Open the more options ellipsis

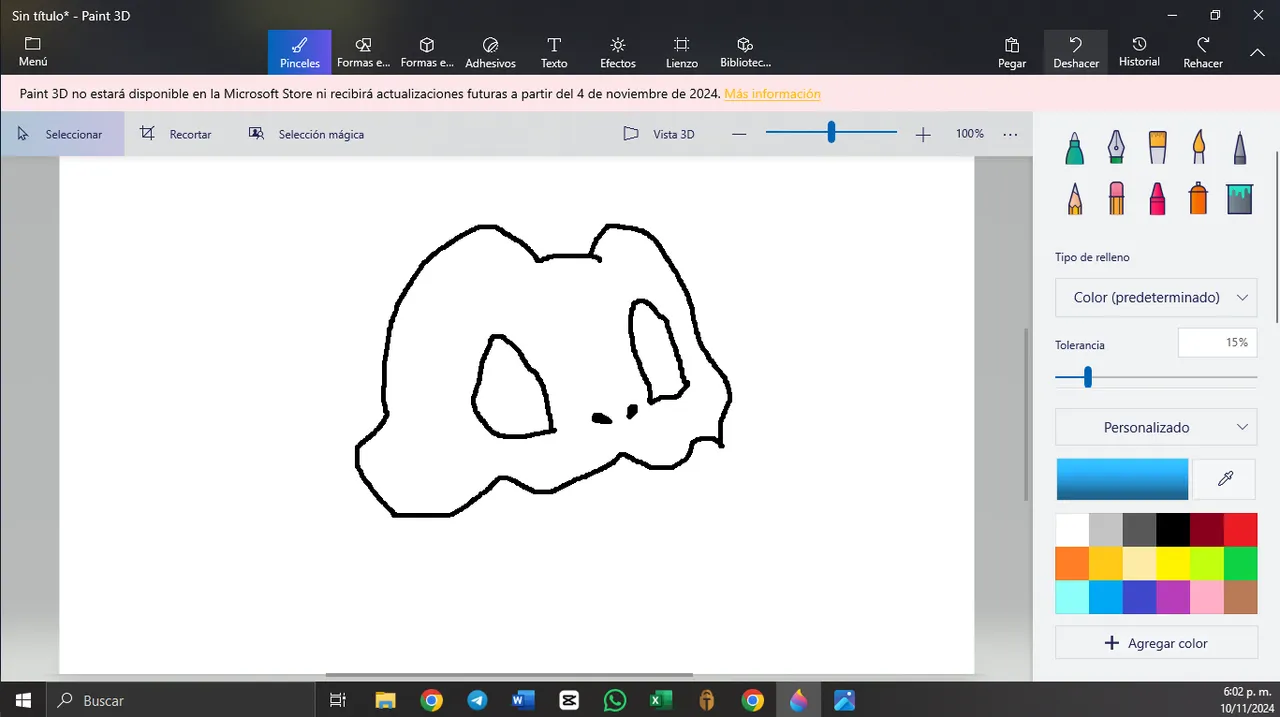pos(1010,134)
